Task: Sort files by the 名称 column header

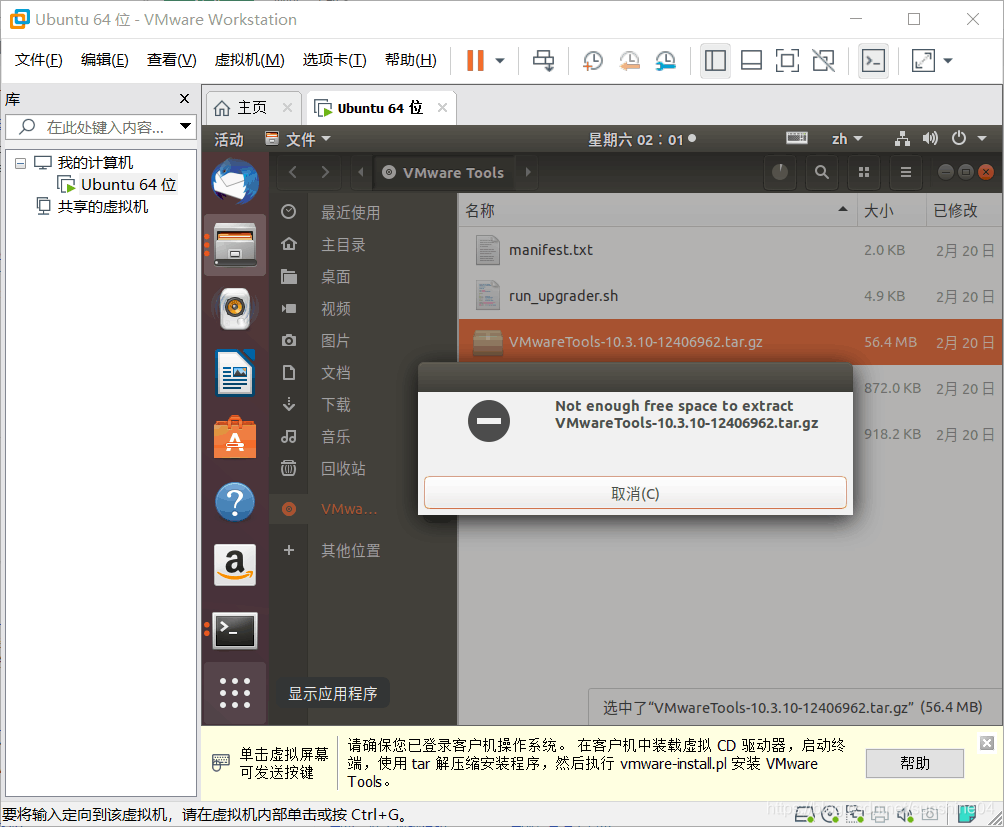Action: [x=658, y=211]
